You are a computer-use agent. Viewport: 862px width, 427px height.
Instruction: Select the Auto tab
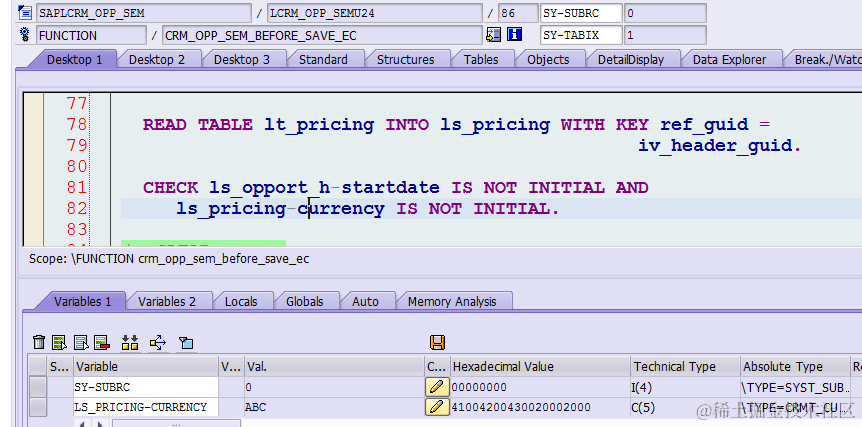366,301
